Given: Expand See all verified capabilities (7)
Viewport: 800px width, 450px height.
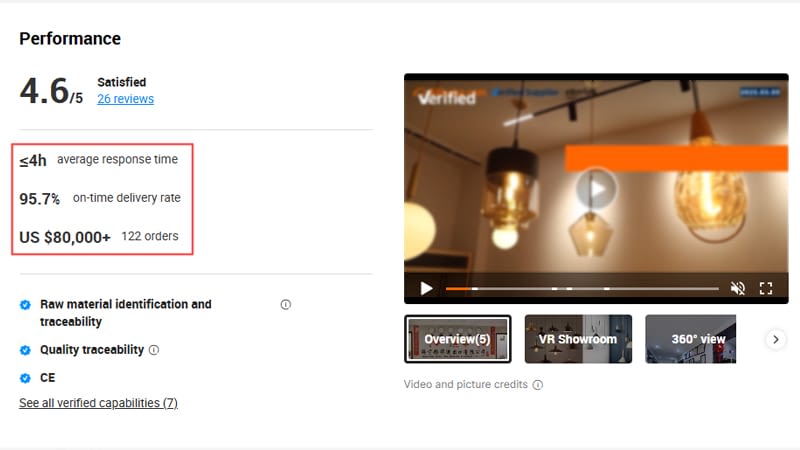Looking at the screenshot, I should pyautogui.click(x=98, y=403).
